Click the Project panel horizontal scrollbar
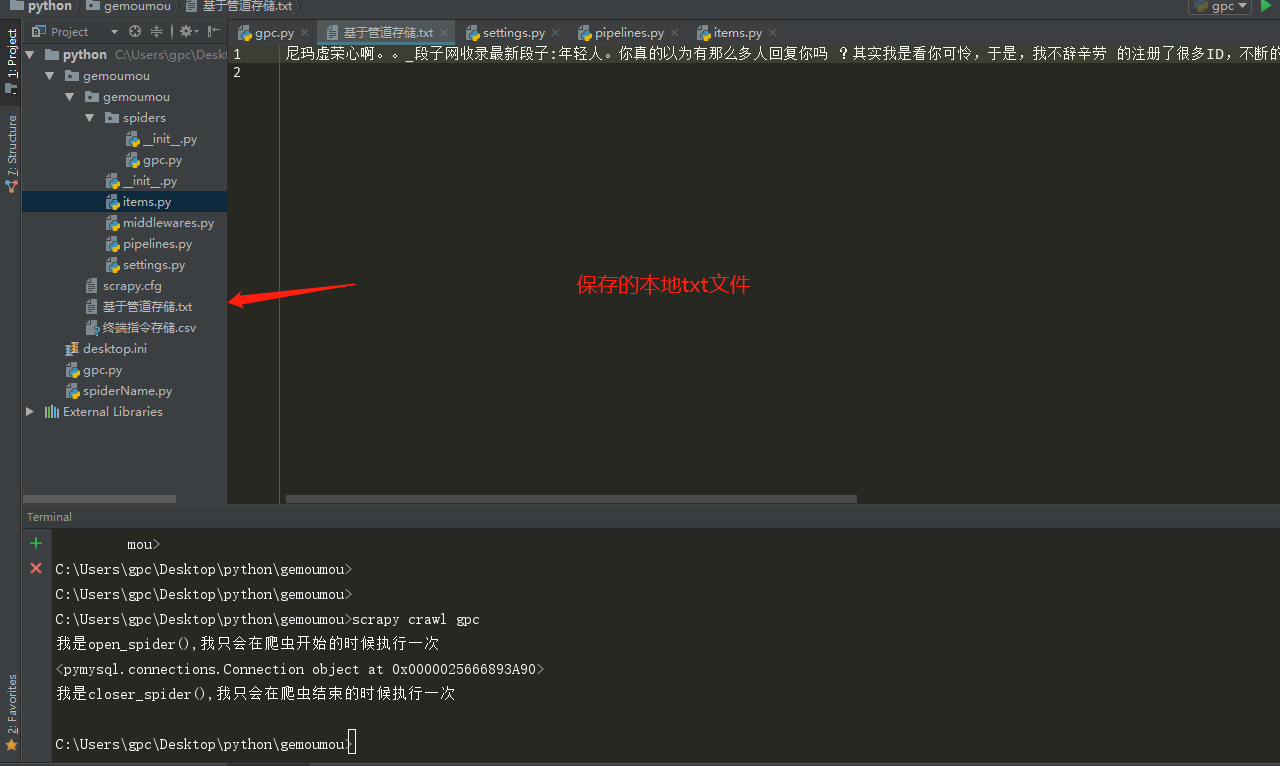Viewport: 1280px width, 766px height. pos(99,498)
